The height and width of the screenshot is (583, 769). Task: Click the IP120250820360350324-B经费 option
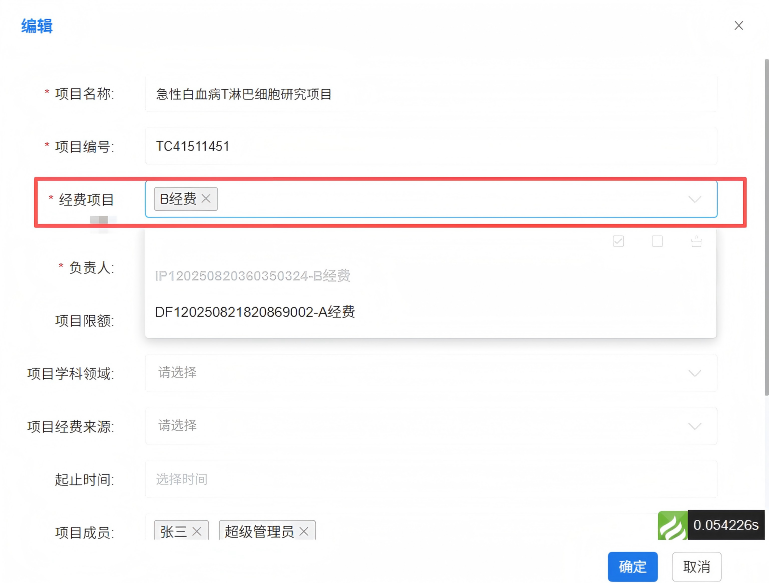pos(252,276)
